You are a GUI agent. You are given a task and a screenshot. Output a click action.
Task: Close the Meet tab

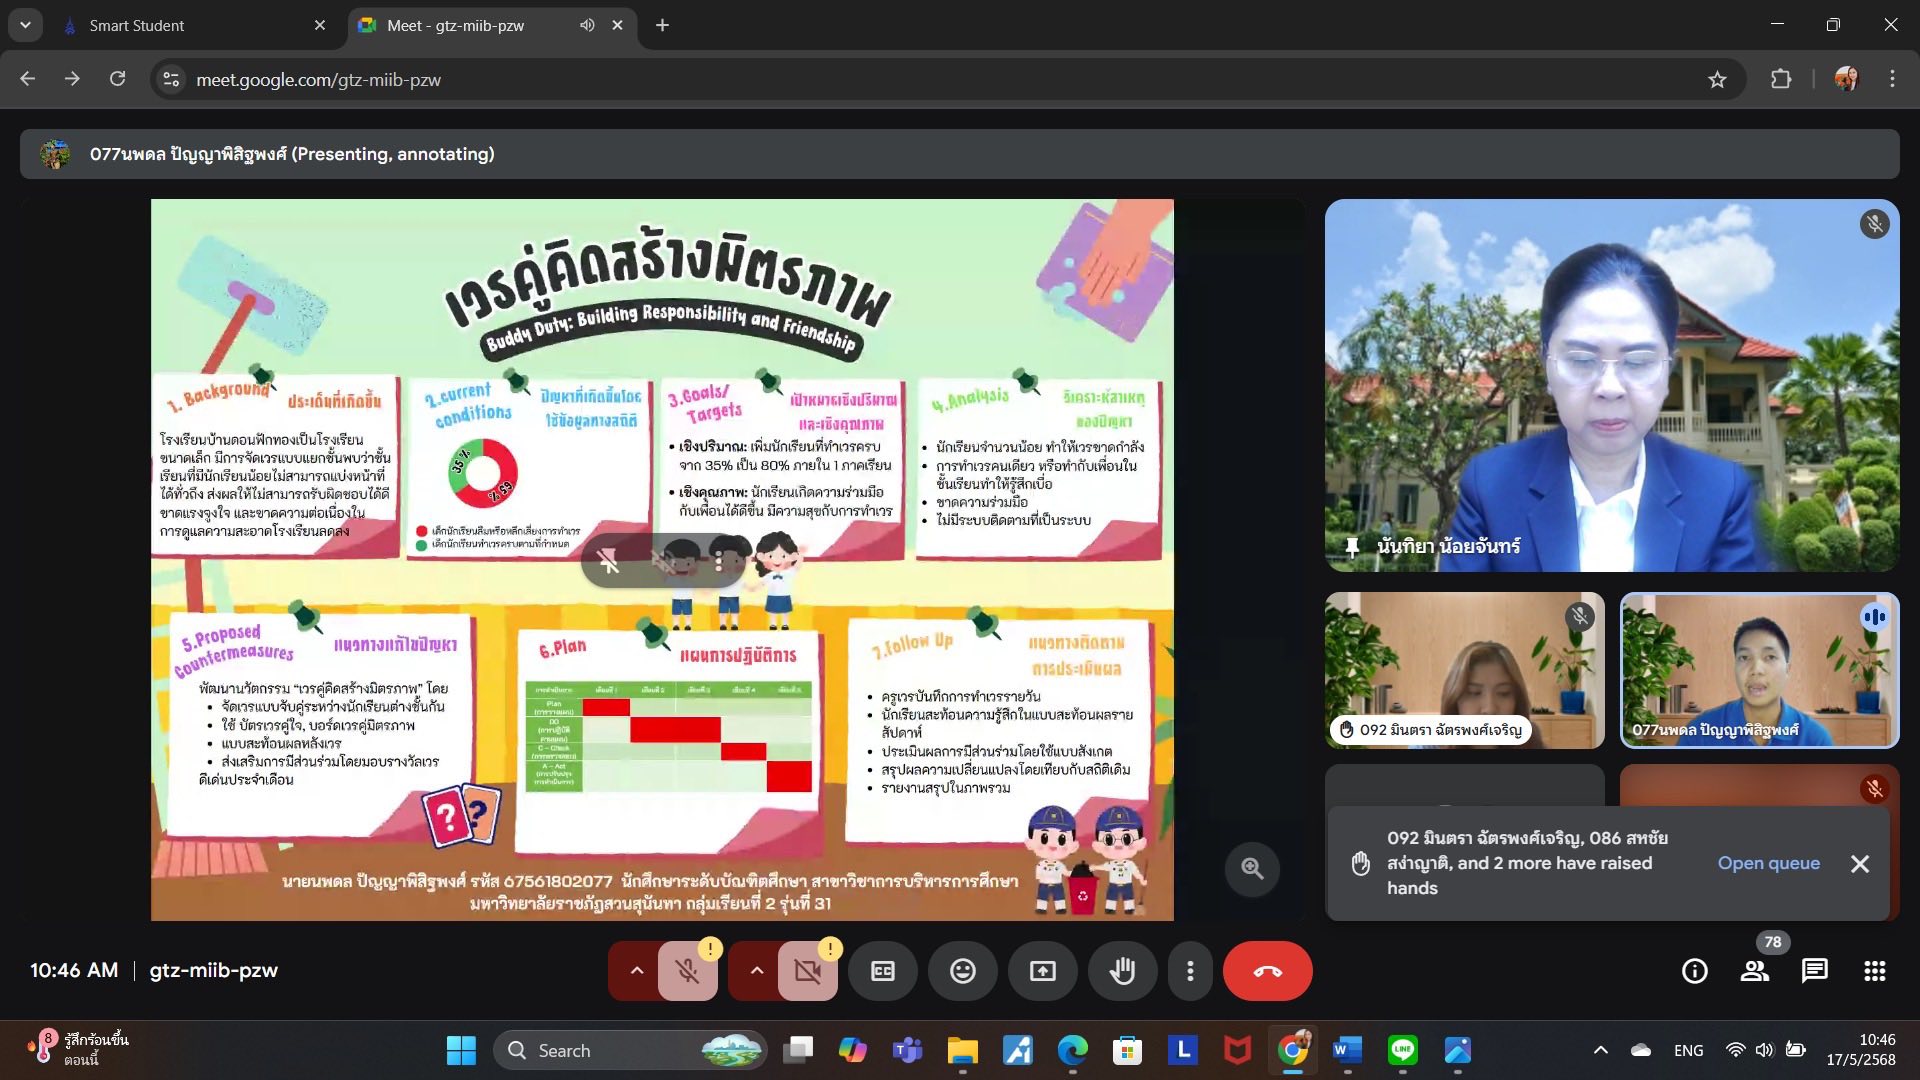tap(618, 26)
